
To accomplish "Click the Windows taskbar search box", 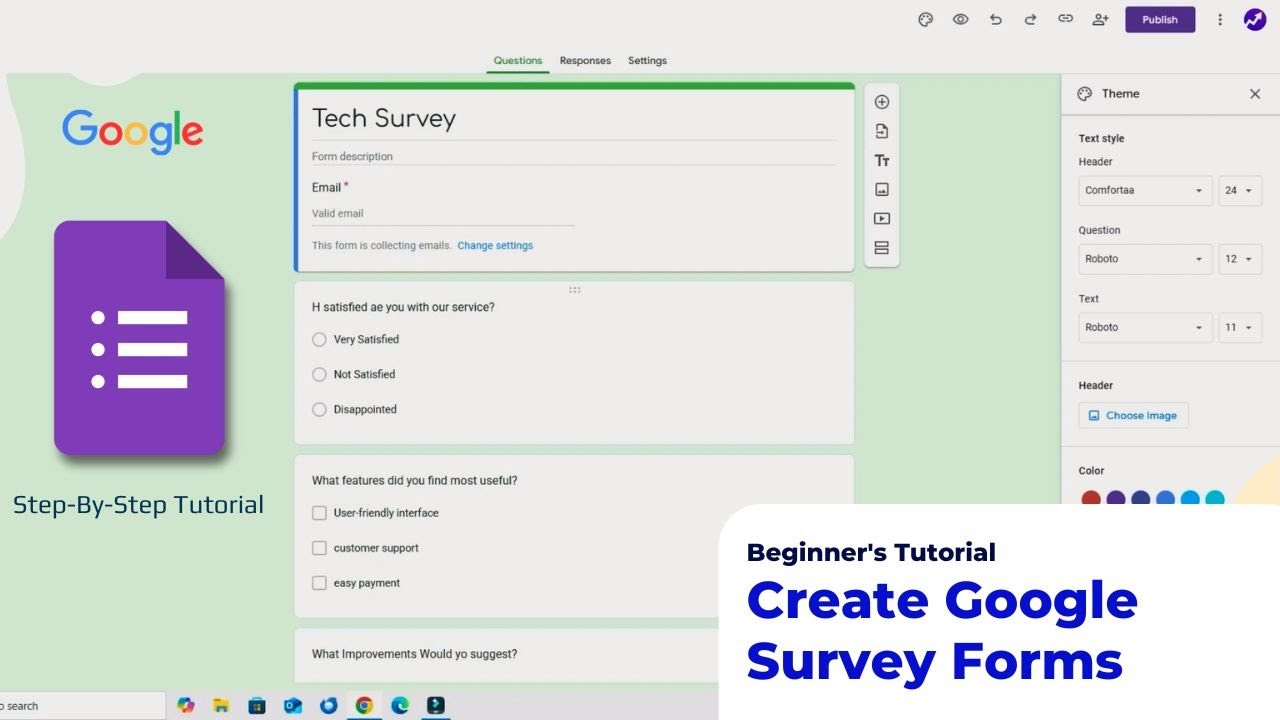I will click(x=82, y=706).
